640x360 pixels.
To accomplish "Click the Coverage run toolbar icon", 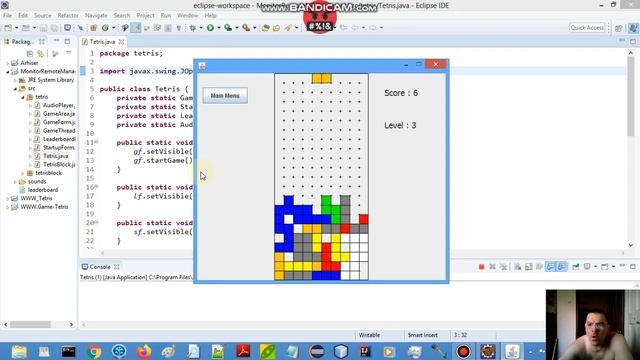I will pyautogui.click(x=228, y=28).
